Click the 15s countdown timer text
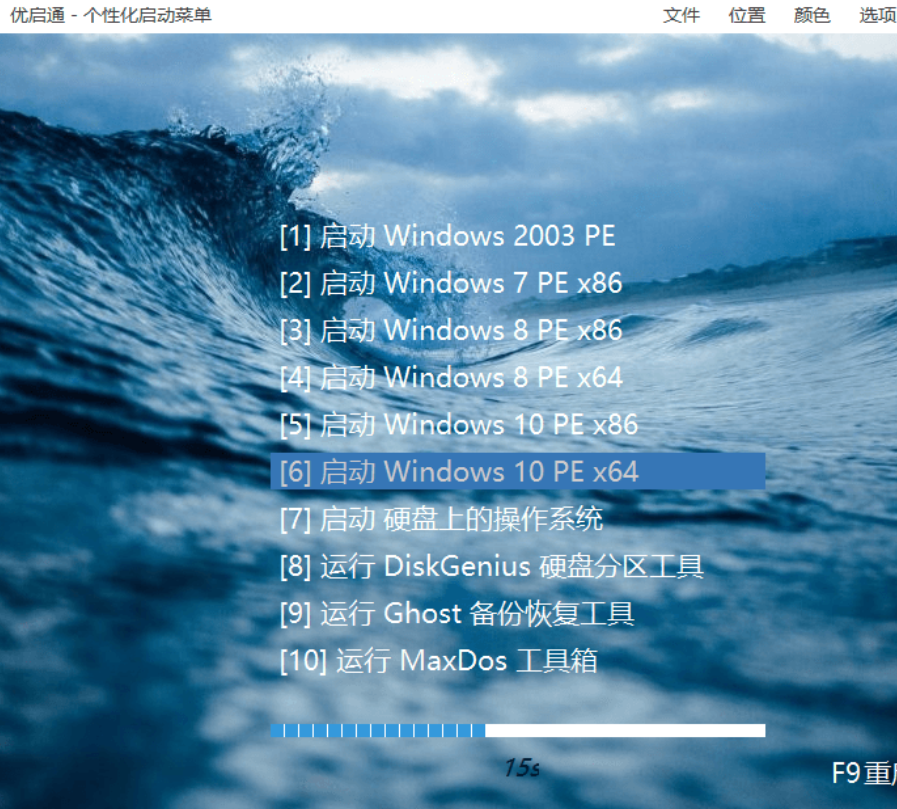This screenshot has width=897, height=809. click(x=522, y=768)
